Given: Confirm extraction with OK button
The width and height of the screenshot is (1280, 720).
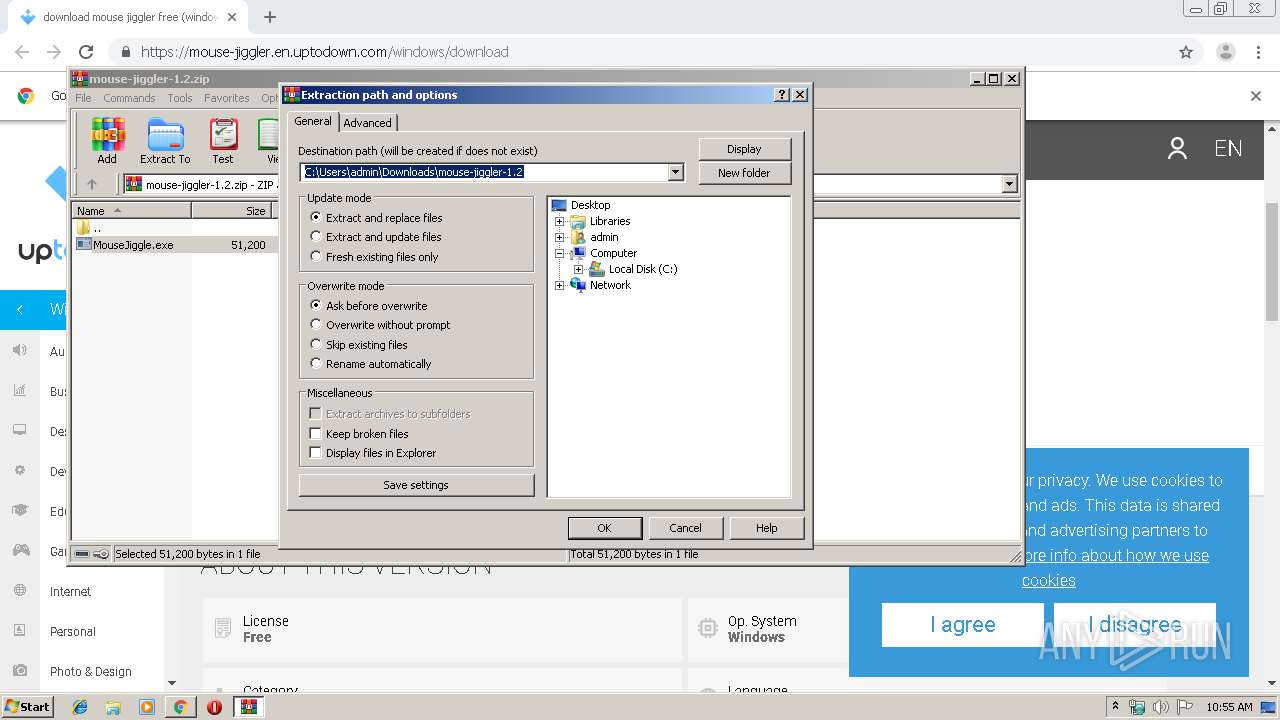Looking at the screenshot, I should click(604, 528).
